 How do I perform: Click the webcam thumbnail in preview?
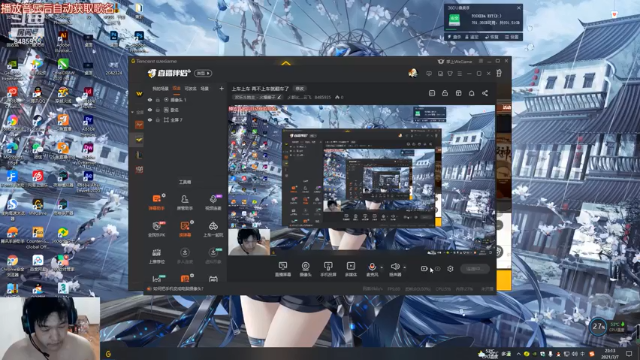[249, 242]
